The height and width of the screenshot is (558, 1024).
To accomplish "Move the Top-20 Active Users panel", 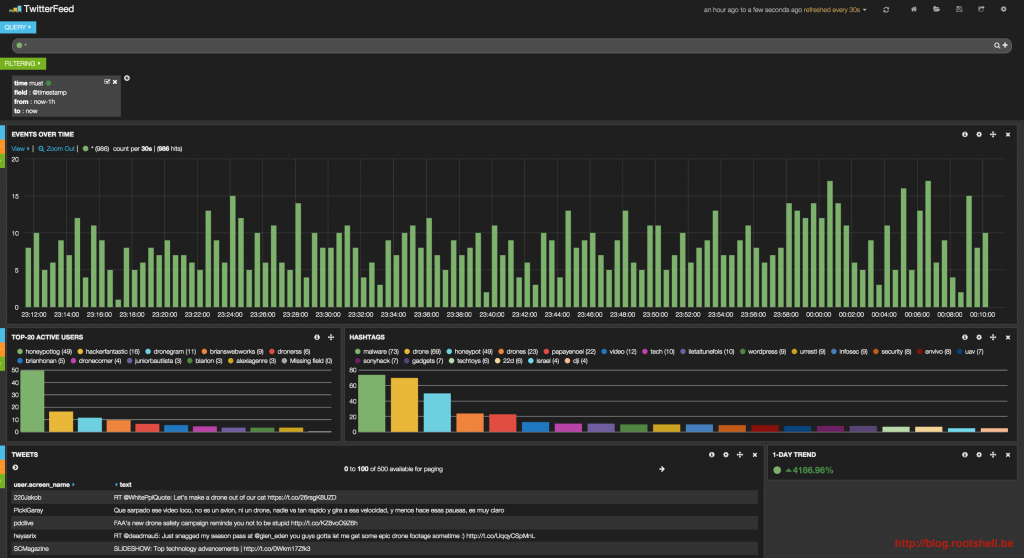I will 331,337.
